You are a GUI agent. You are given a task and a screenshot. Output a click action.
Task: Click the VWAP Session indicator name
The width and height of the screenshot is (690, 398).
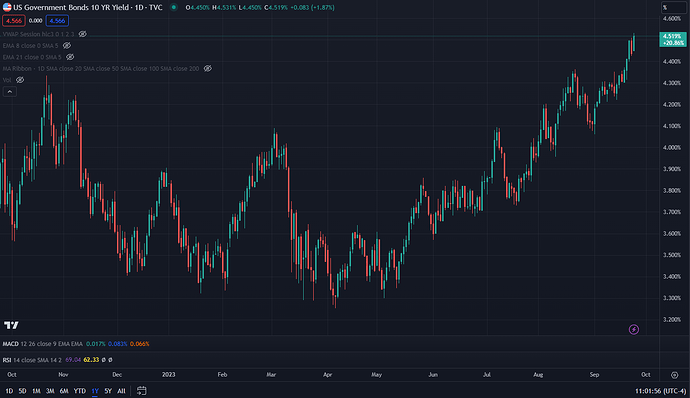coord(38,34)
